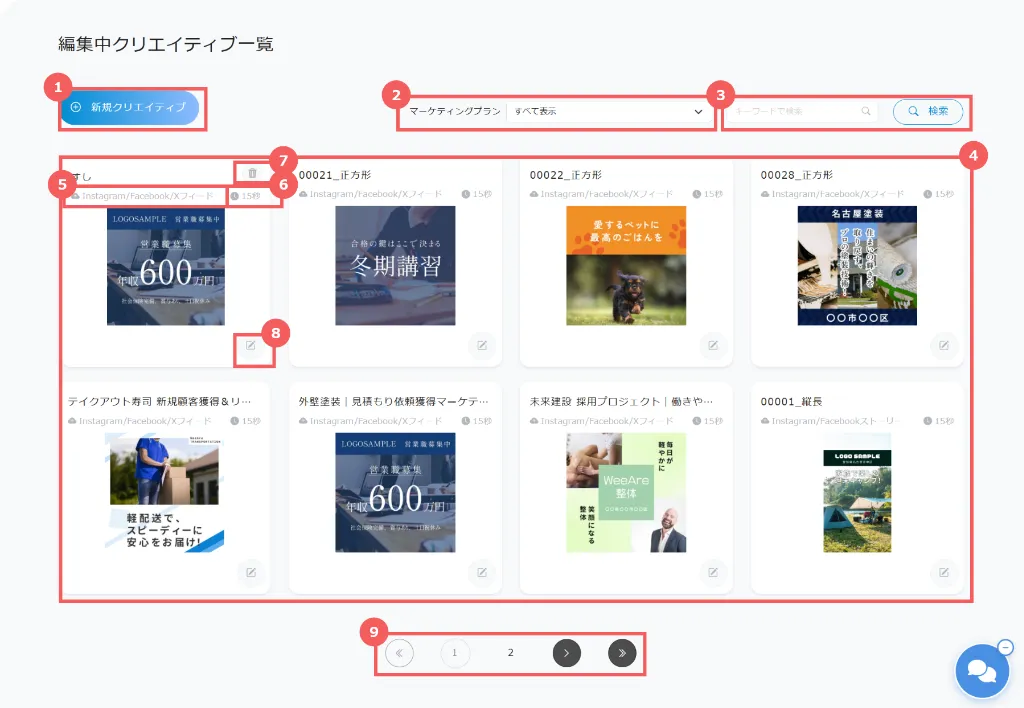This screenshot has width=1024, height=708.
Task: Click the edit icon on the 未来建設 card
Action: (713, 572)
